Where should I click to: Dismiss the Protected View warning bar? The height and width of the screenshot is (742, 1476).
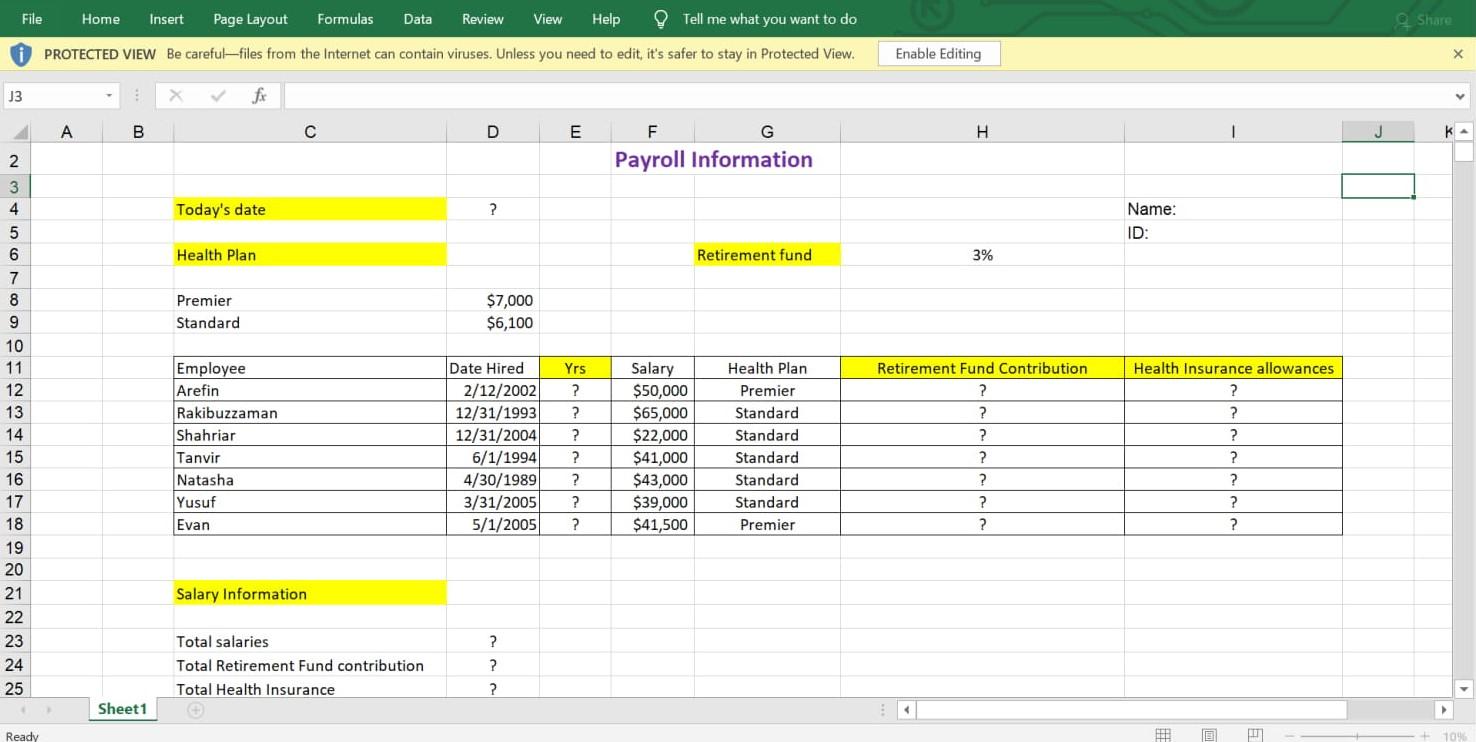[x=1456, y=53]
